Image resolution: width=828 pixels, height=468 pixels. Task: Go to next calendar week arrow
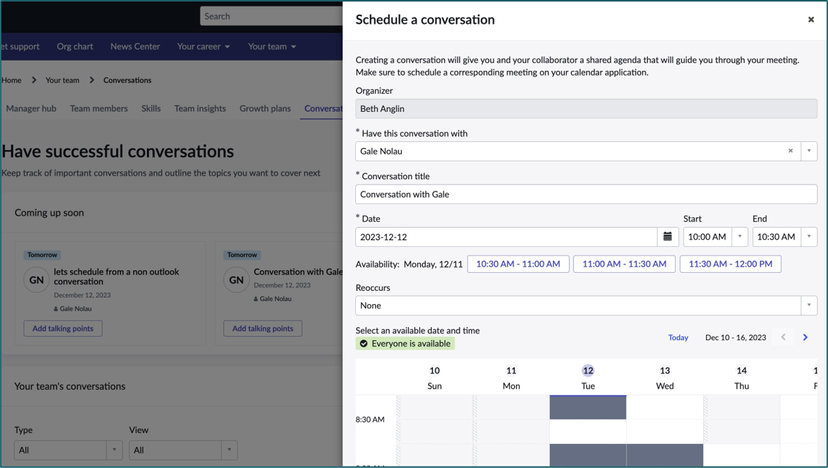(805, 338)
